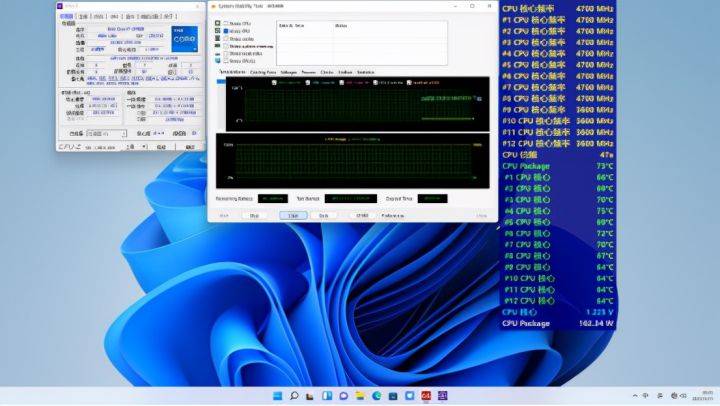Screen dimensions: 720x406
Task: Launch Microsoft Edge from the taskbar
Action: 377,396
